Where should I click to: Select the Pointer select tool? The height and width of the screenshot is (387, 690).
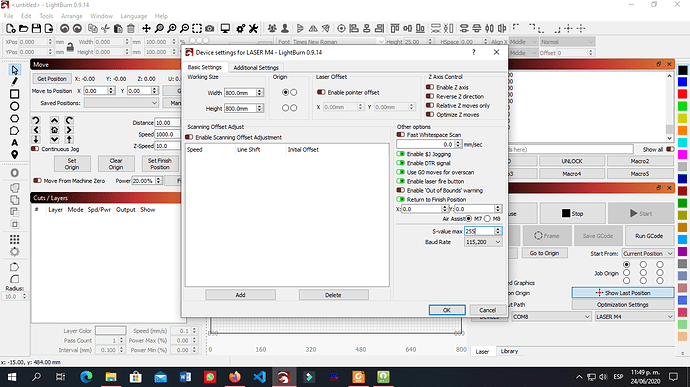[x=15, y=70]
